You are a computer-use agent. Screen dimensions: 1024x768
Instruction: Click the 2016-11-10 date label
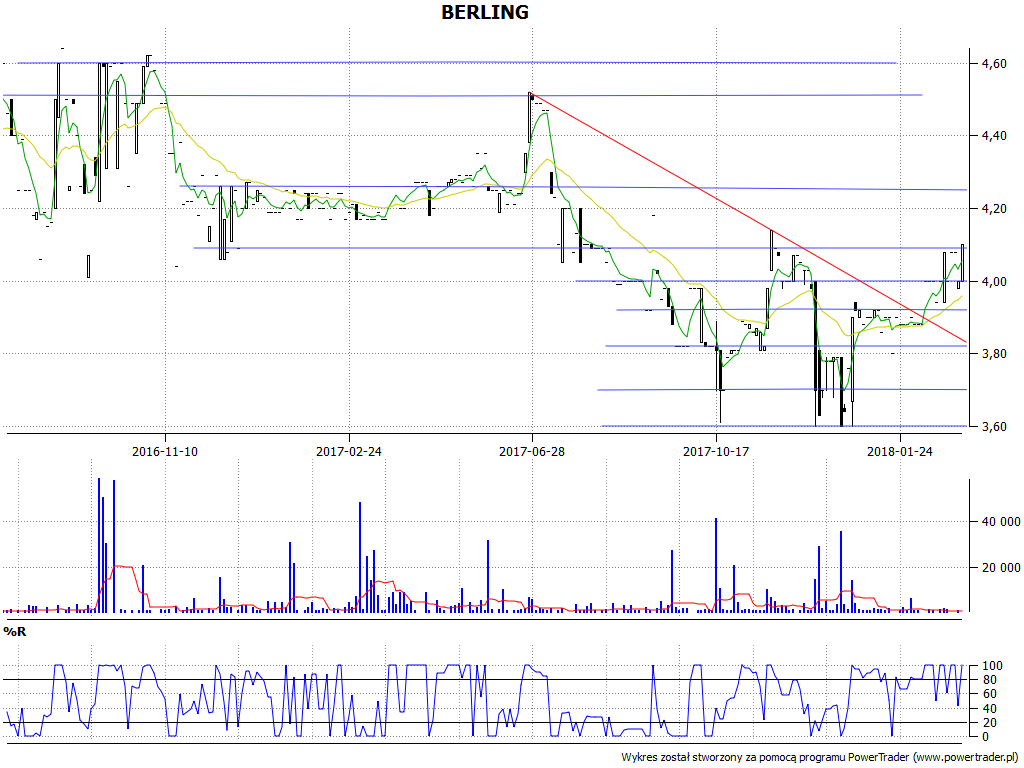165,451
